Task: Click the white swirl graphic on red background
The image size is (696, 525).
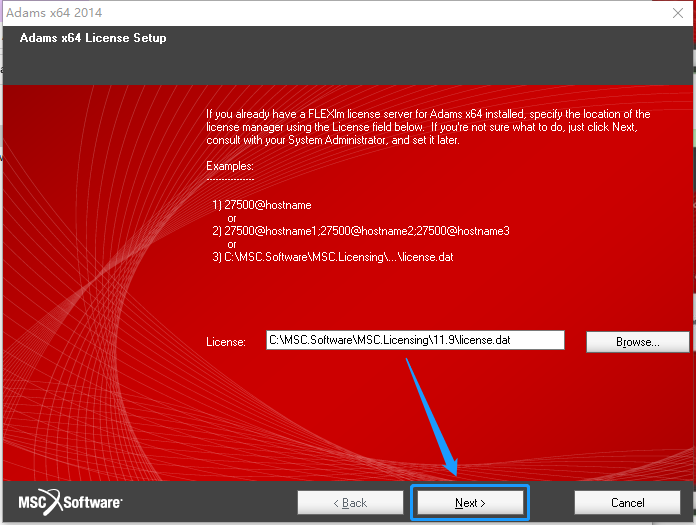Action: click(98, 284)
